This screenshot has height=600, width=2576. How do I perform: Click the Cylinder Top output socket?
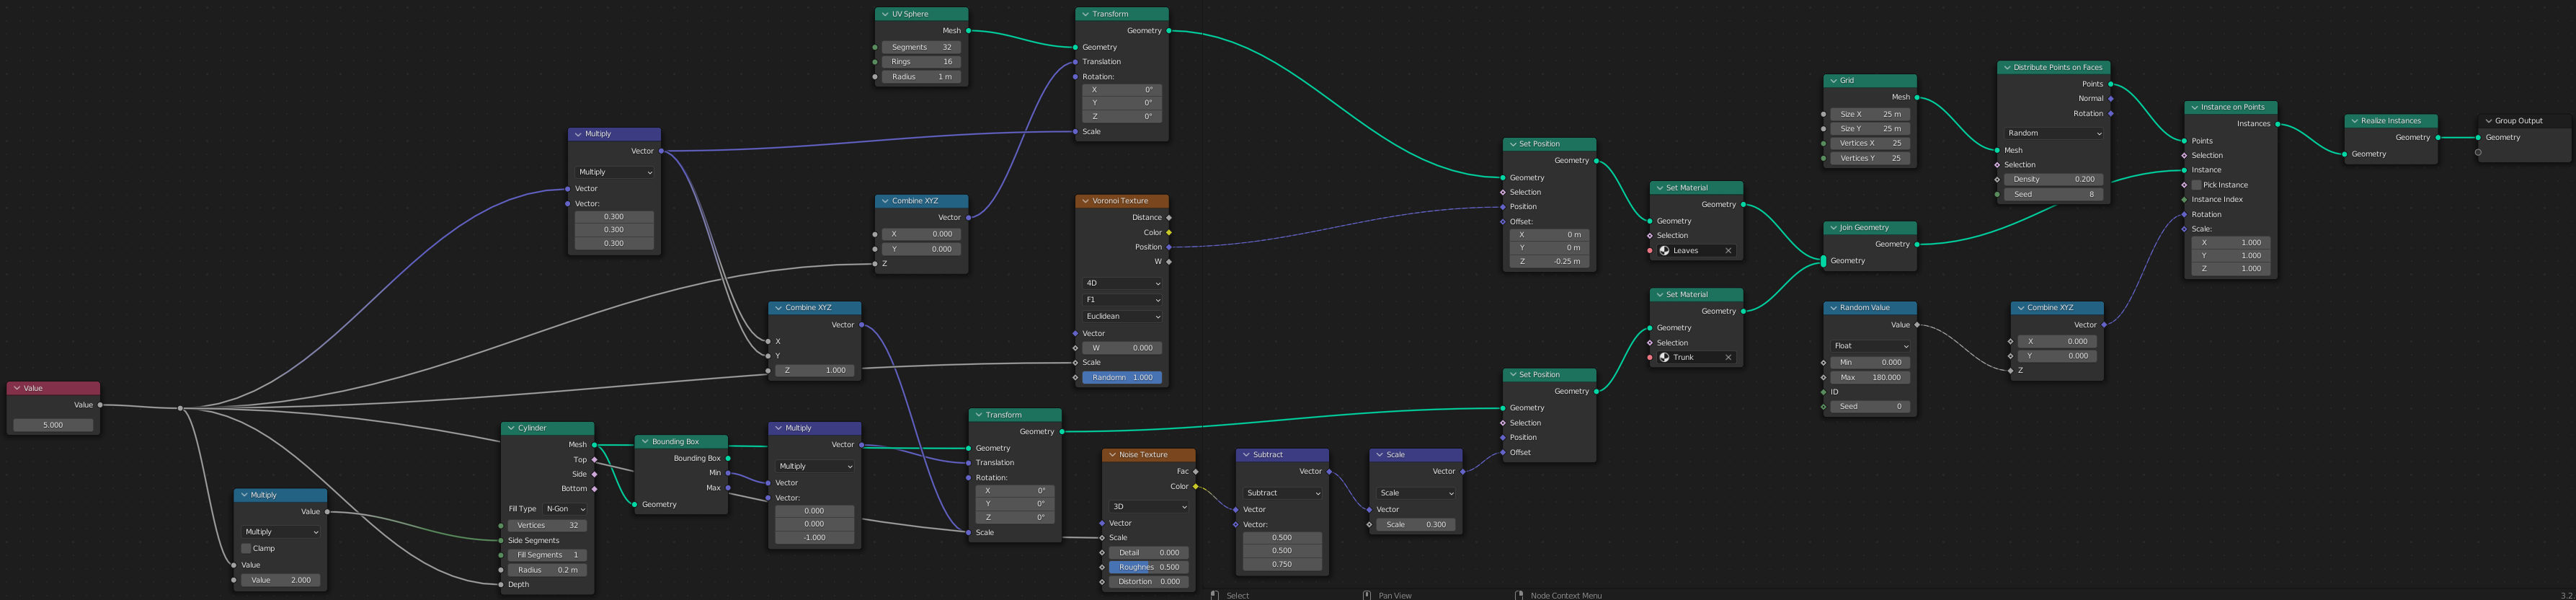595,460
